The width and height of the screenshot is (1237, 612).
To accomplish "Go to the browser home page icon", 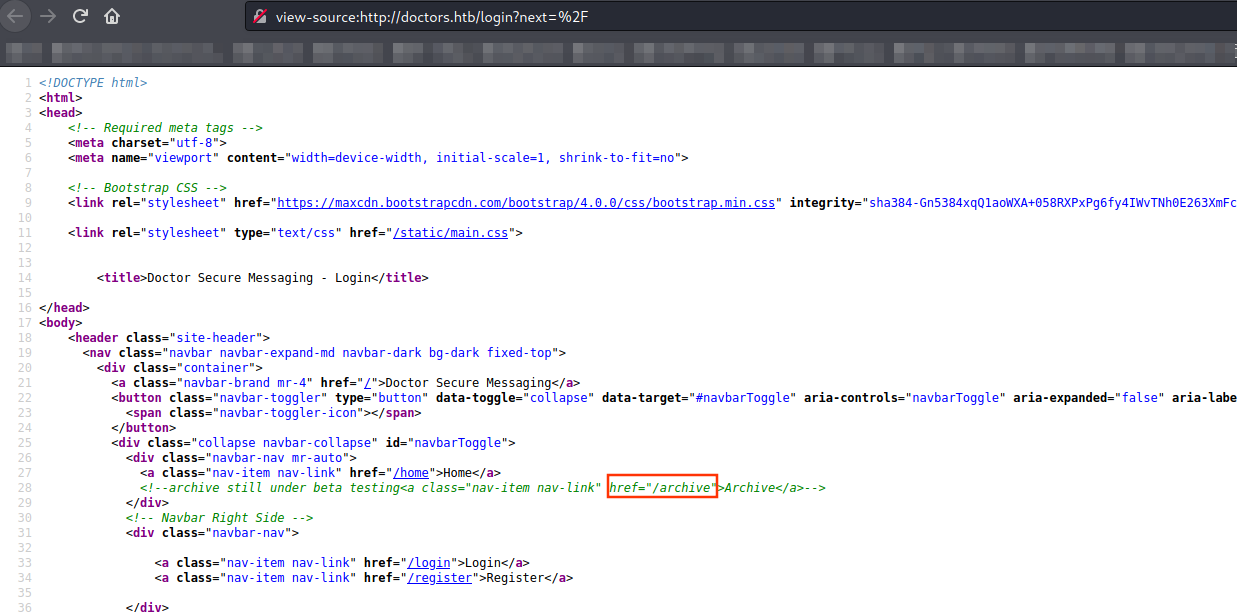I will tap(112, 16).
